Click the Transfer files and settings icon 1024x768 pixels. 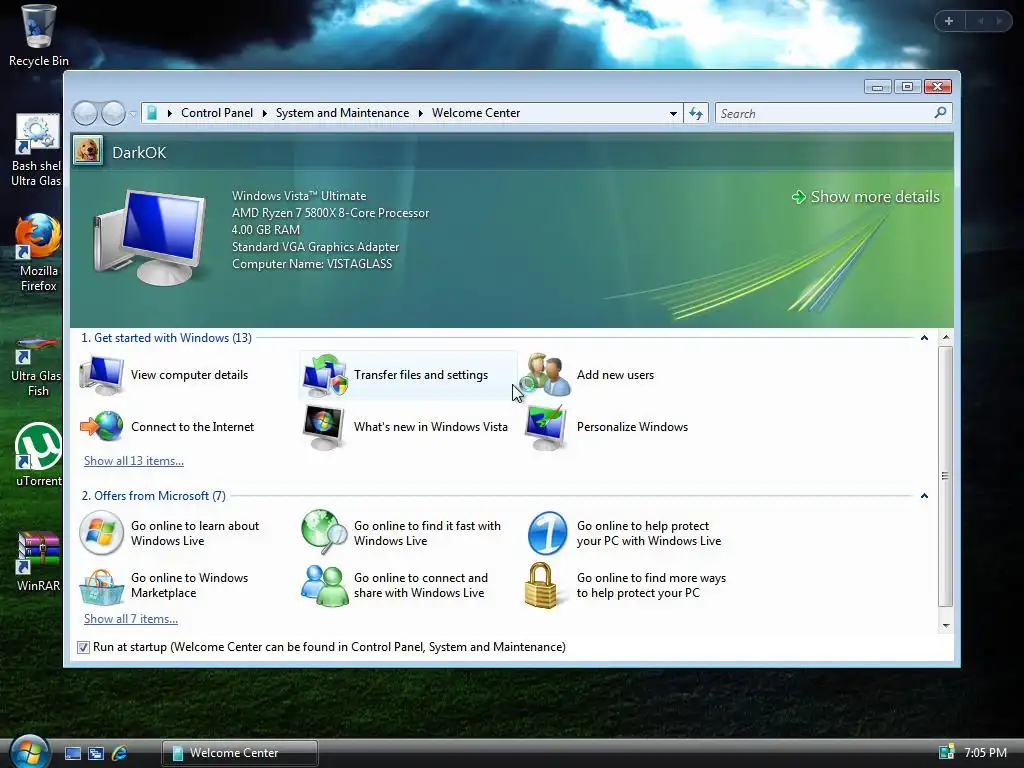point(325,376)
